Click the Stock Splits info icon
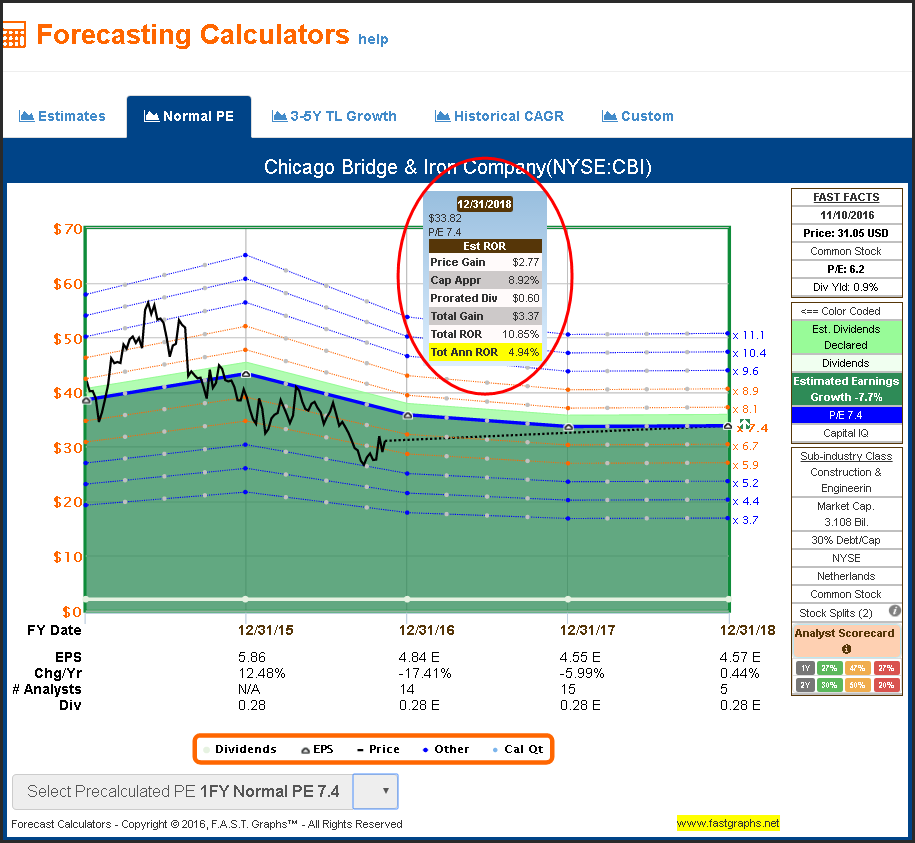The height and width of the screenshot is (843, 915). 894,611
